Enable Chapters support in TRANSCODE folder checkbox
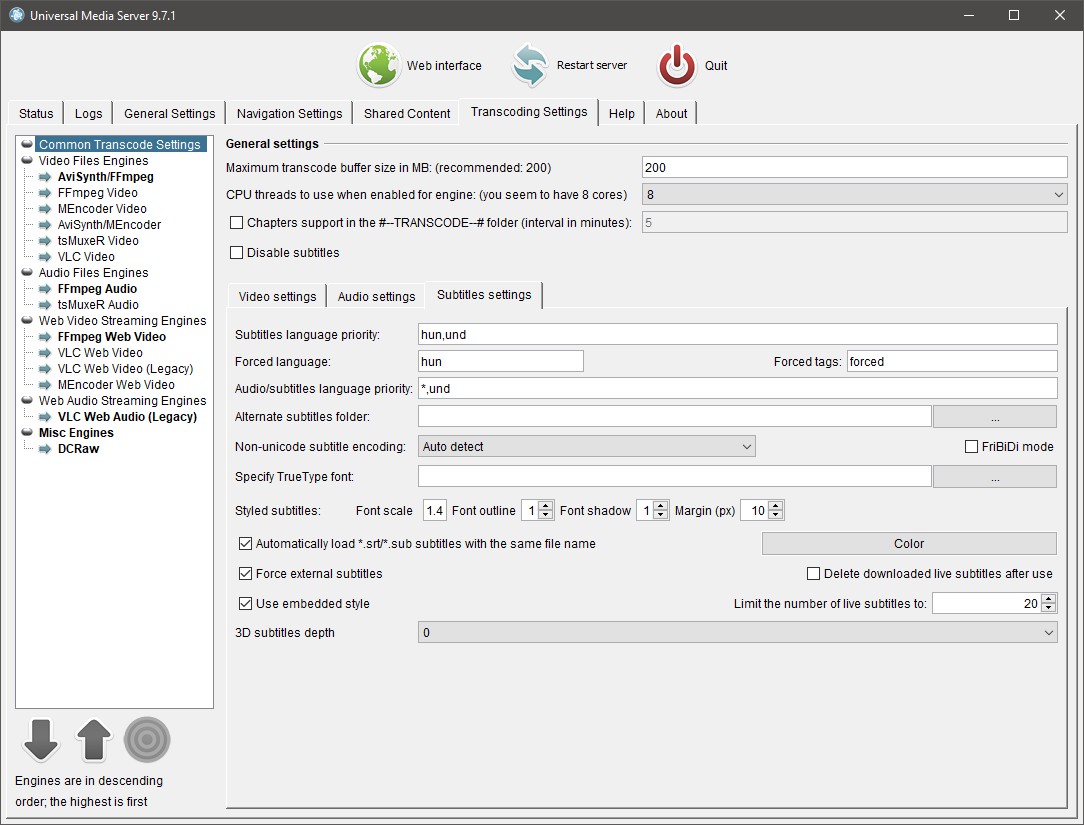The width and height of the screenshot is (1084, 825). [236, 223]
